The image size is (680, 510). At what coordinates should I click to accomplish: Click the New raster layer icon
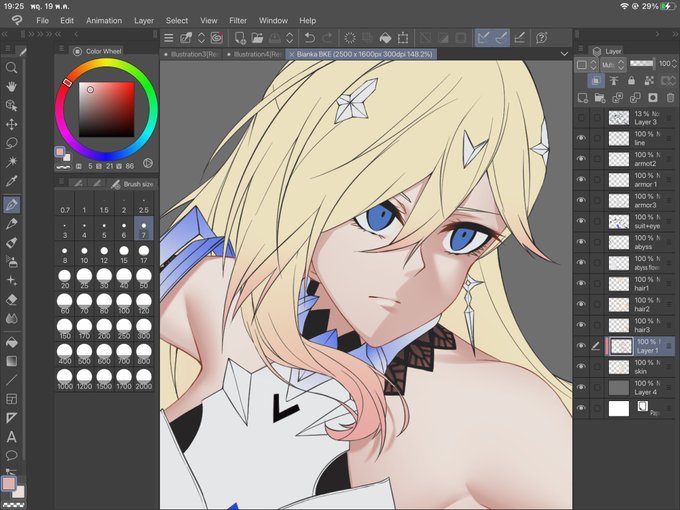(582, 98)
